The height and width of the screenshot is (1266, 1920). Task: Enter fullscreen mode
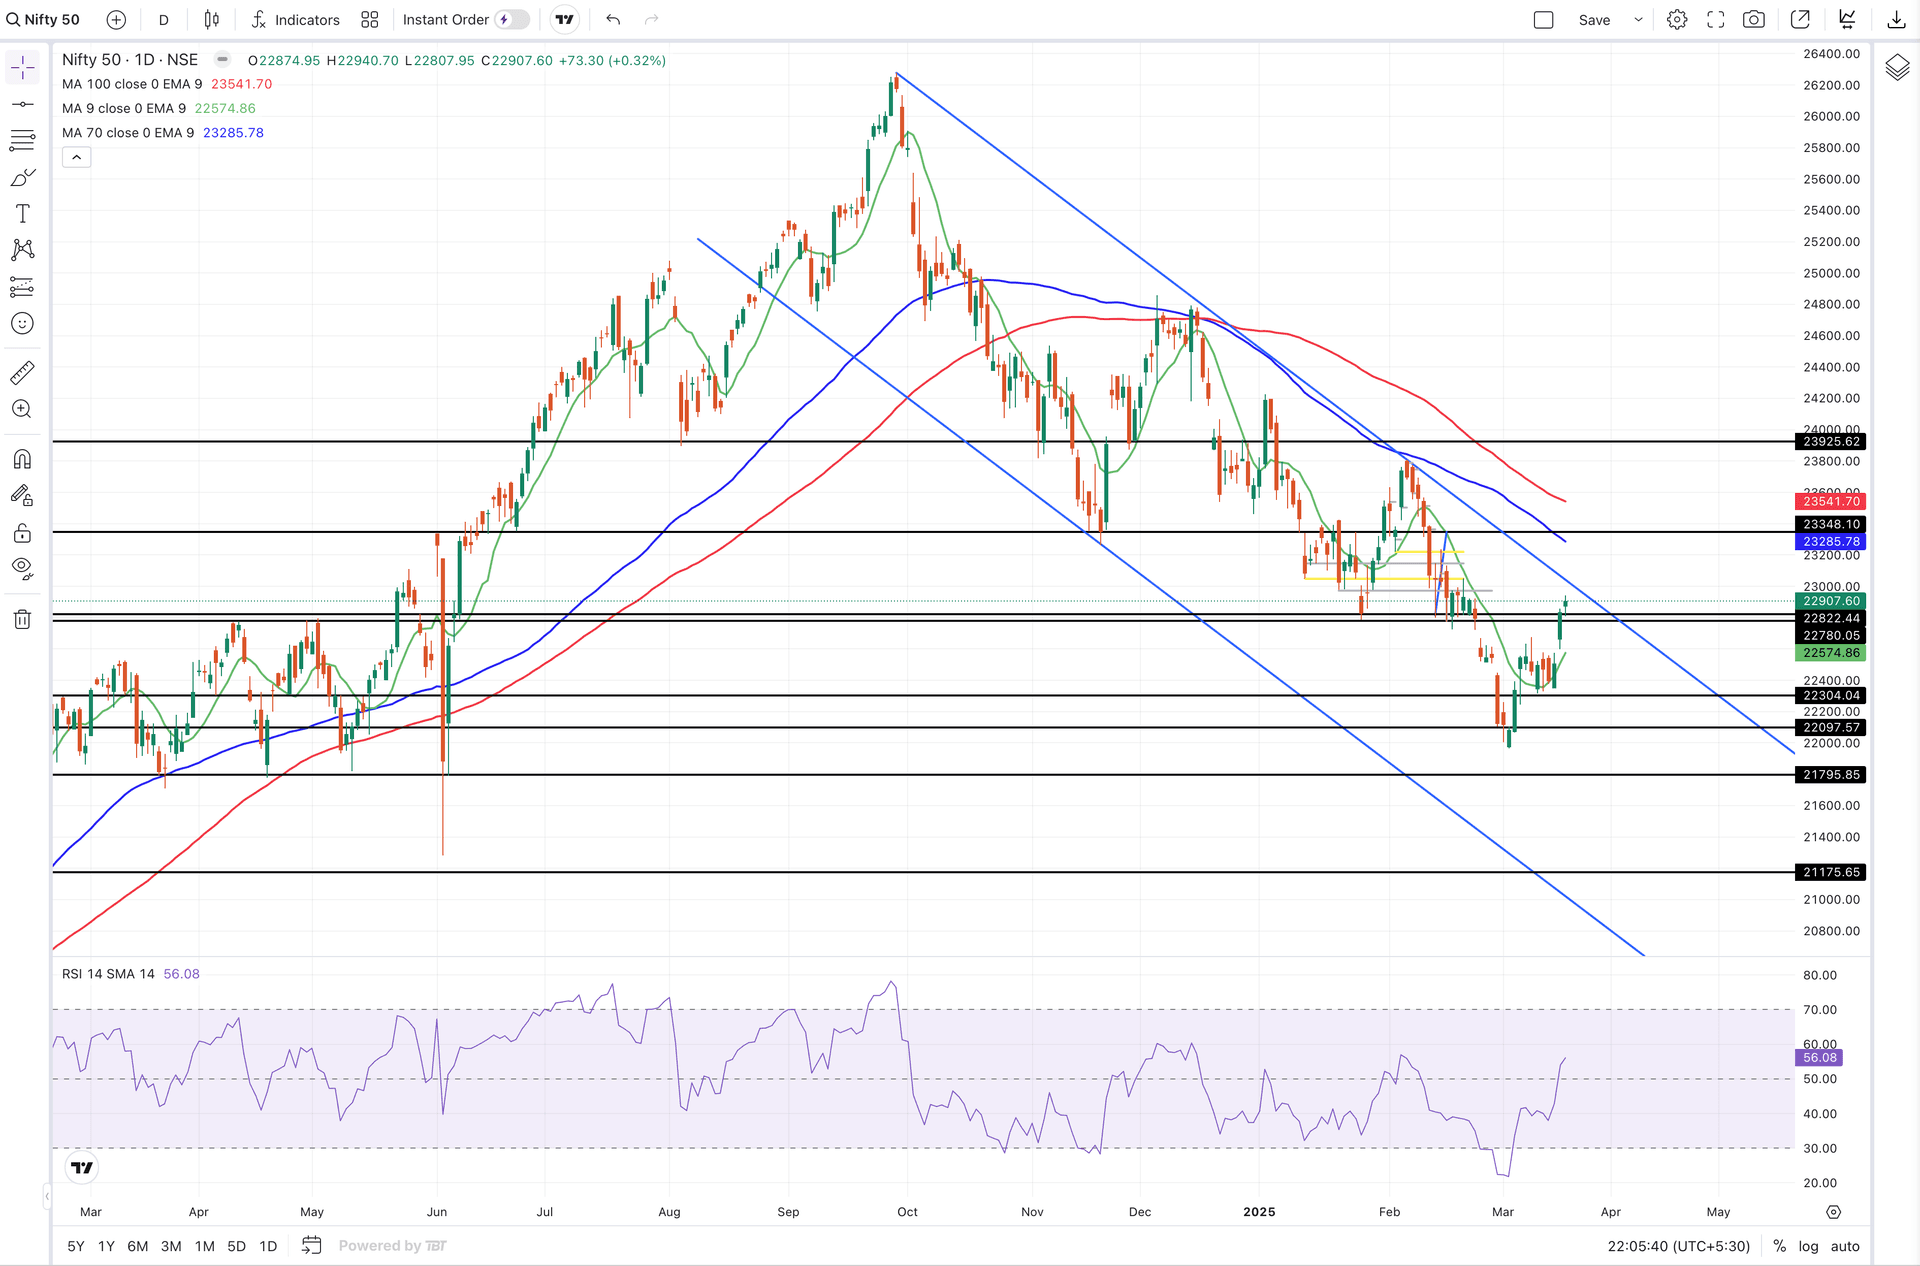(1716, 20)
